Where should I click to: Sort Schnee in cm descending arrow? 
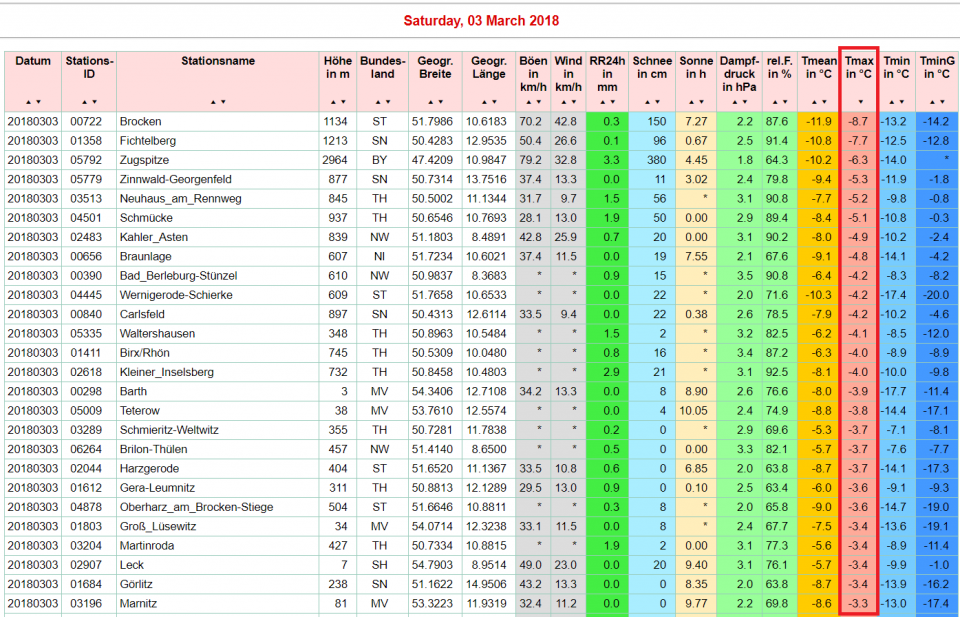coord(658,102)
